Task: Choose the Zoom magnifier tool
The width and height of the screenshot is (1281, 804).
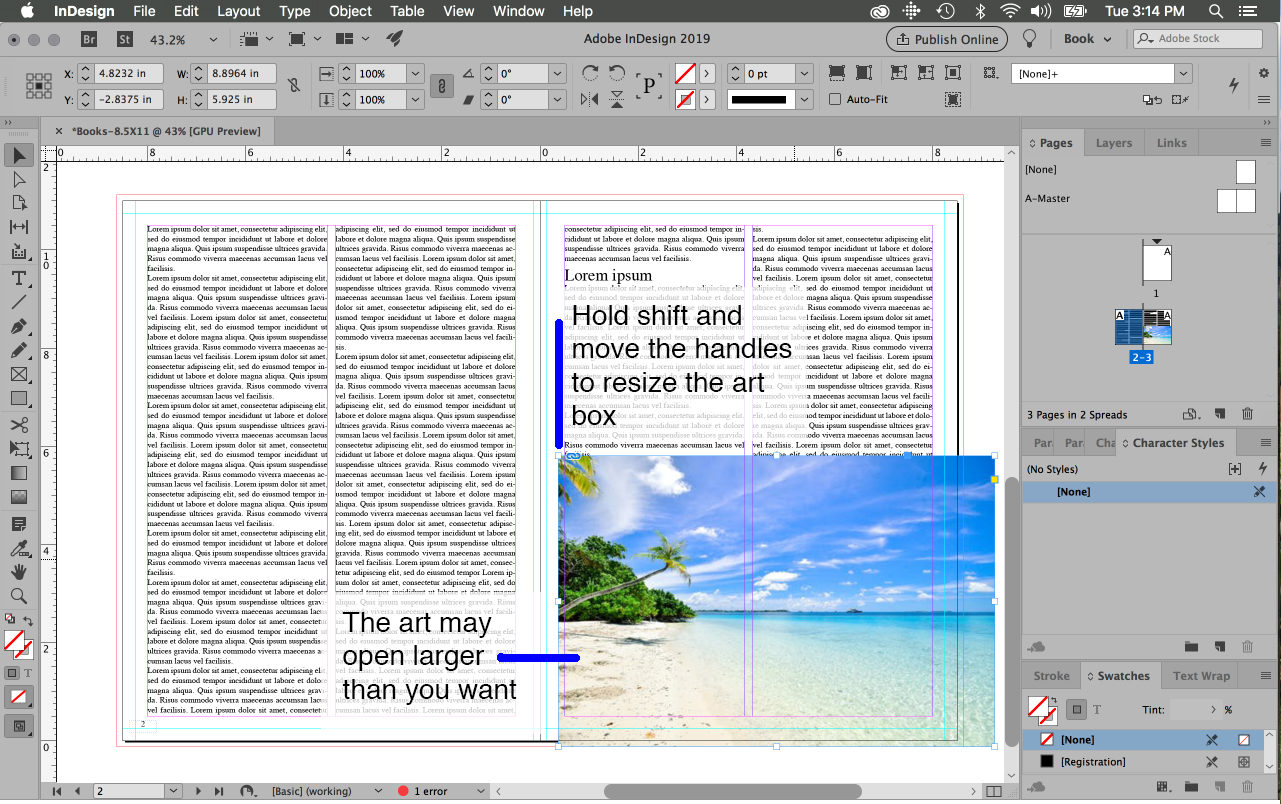Action: click(19, 596)
